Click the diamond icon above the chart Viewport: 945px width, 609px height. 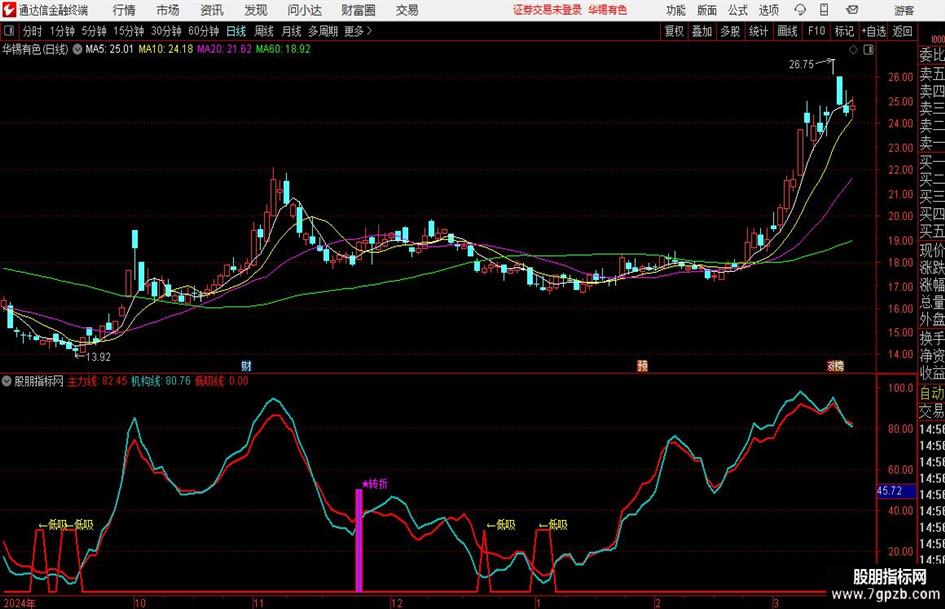point(853,50)
